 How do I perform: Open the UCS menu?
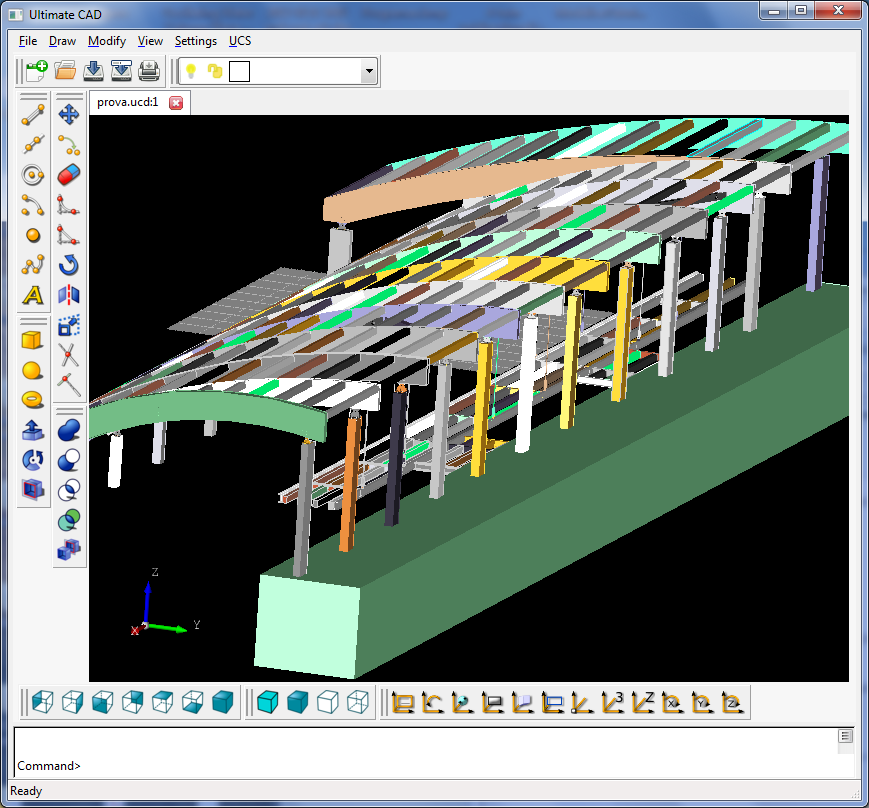coord(240,41)
